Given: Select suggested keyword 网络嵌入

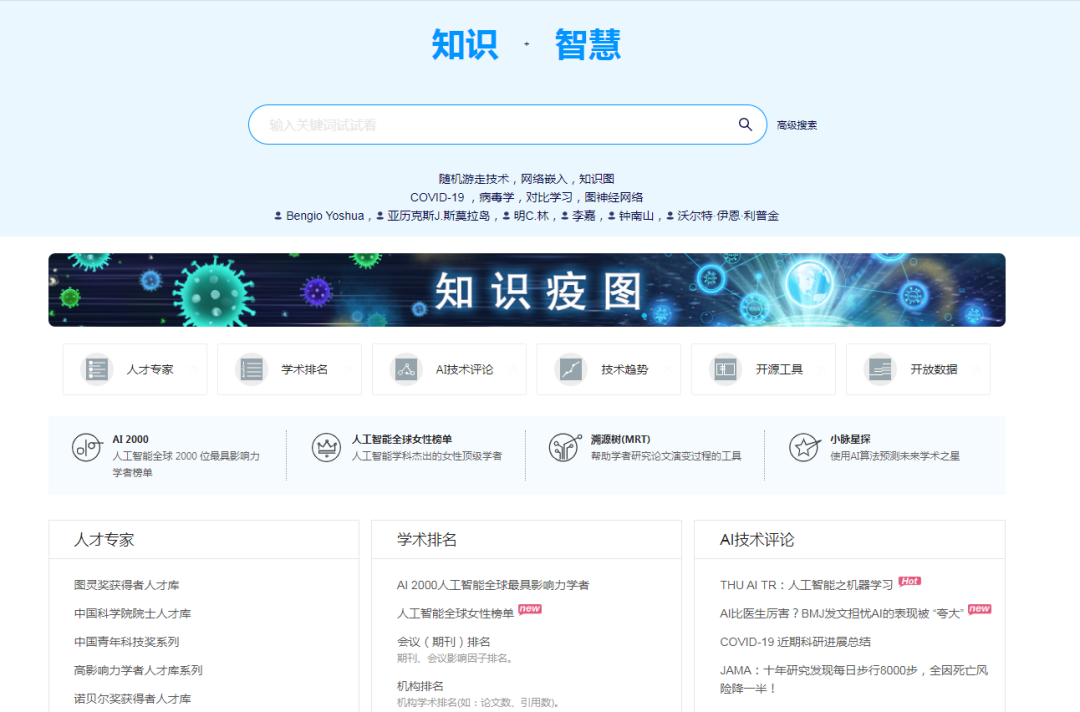Looking at the screenshot, I should point(543,179).
